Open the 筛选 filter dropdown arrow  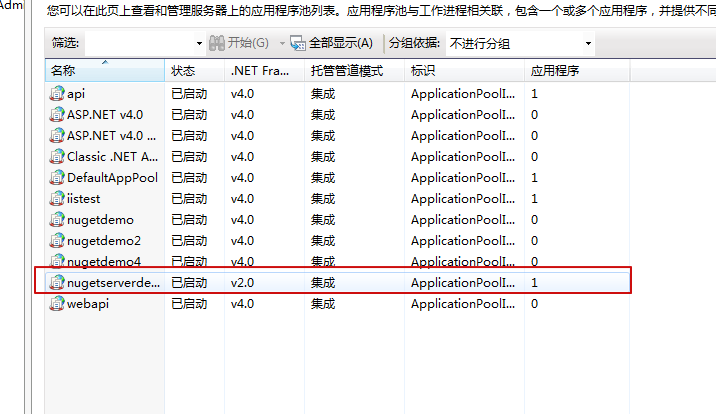coord(199,43)
